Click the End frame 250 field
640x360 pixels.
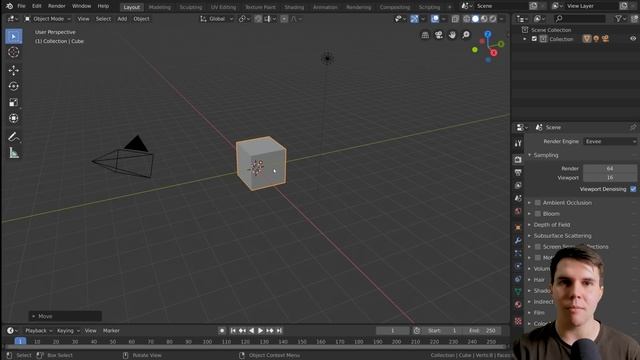tap(482, 331)
